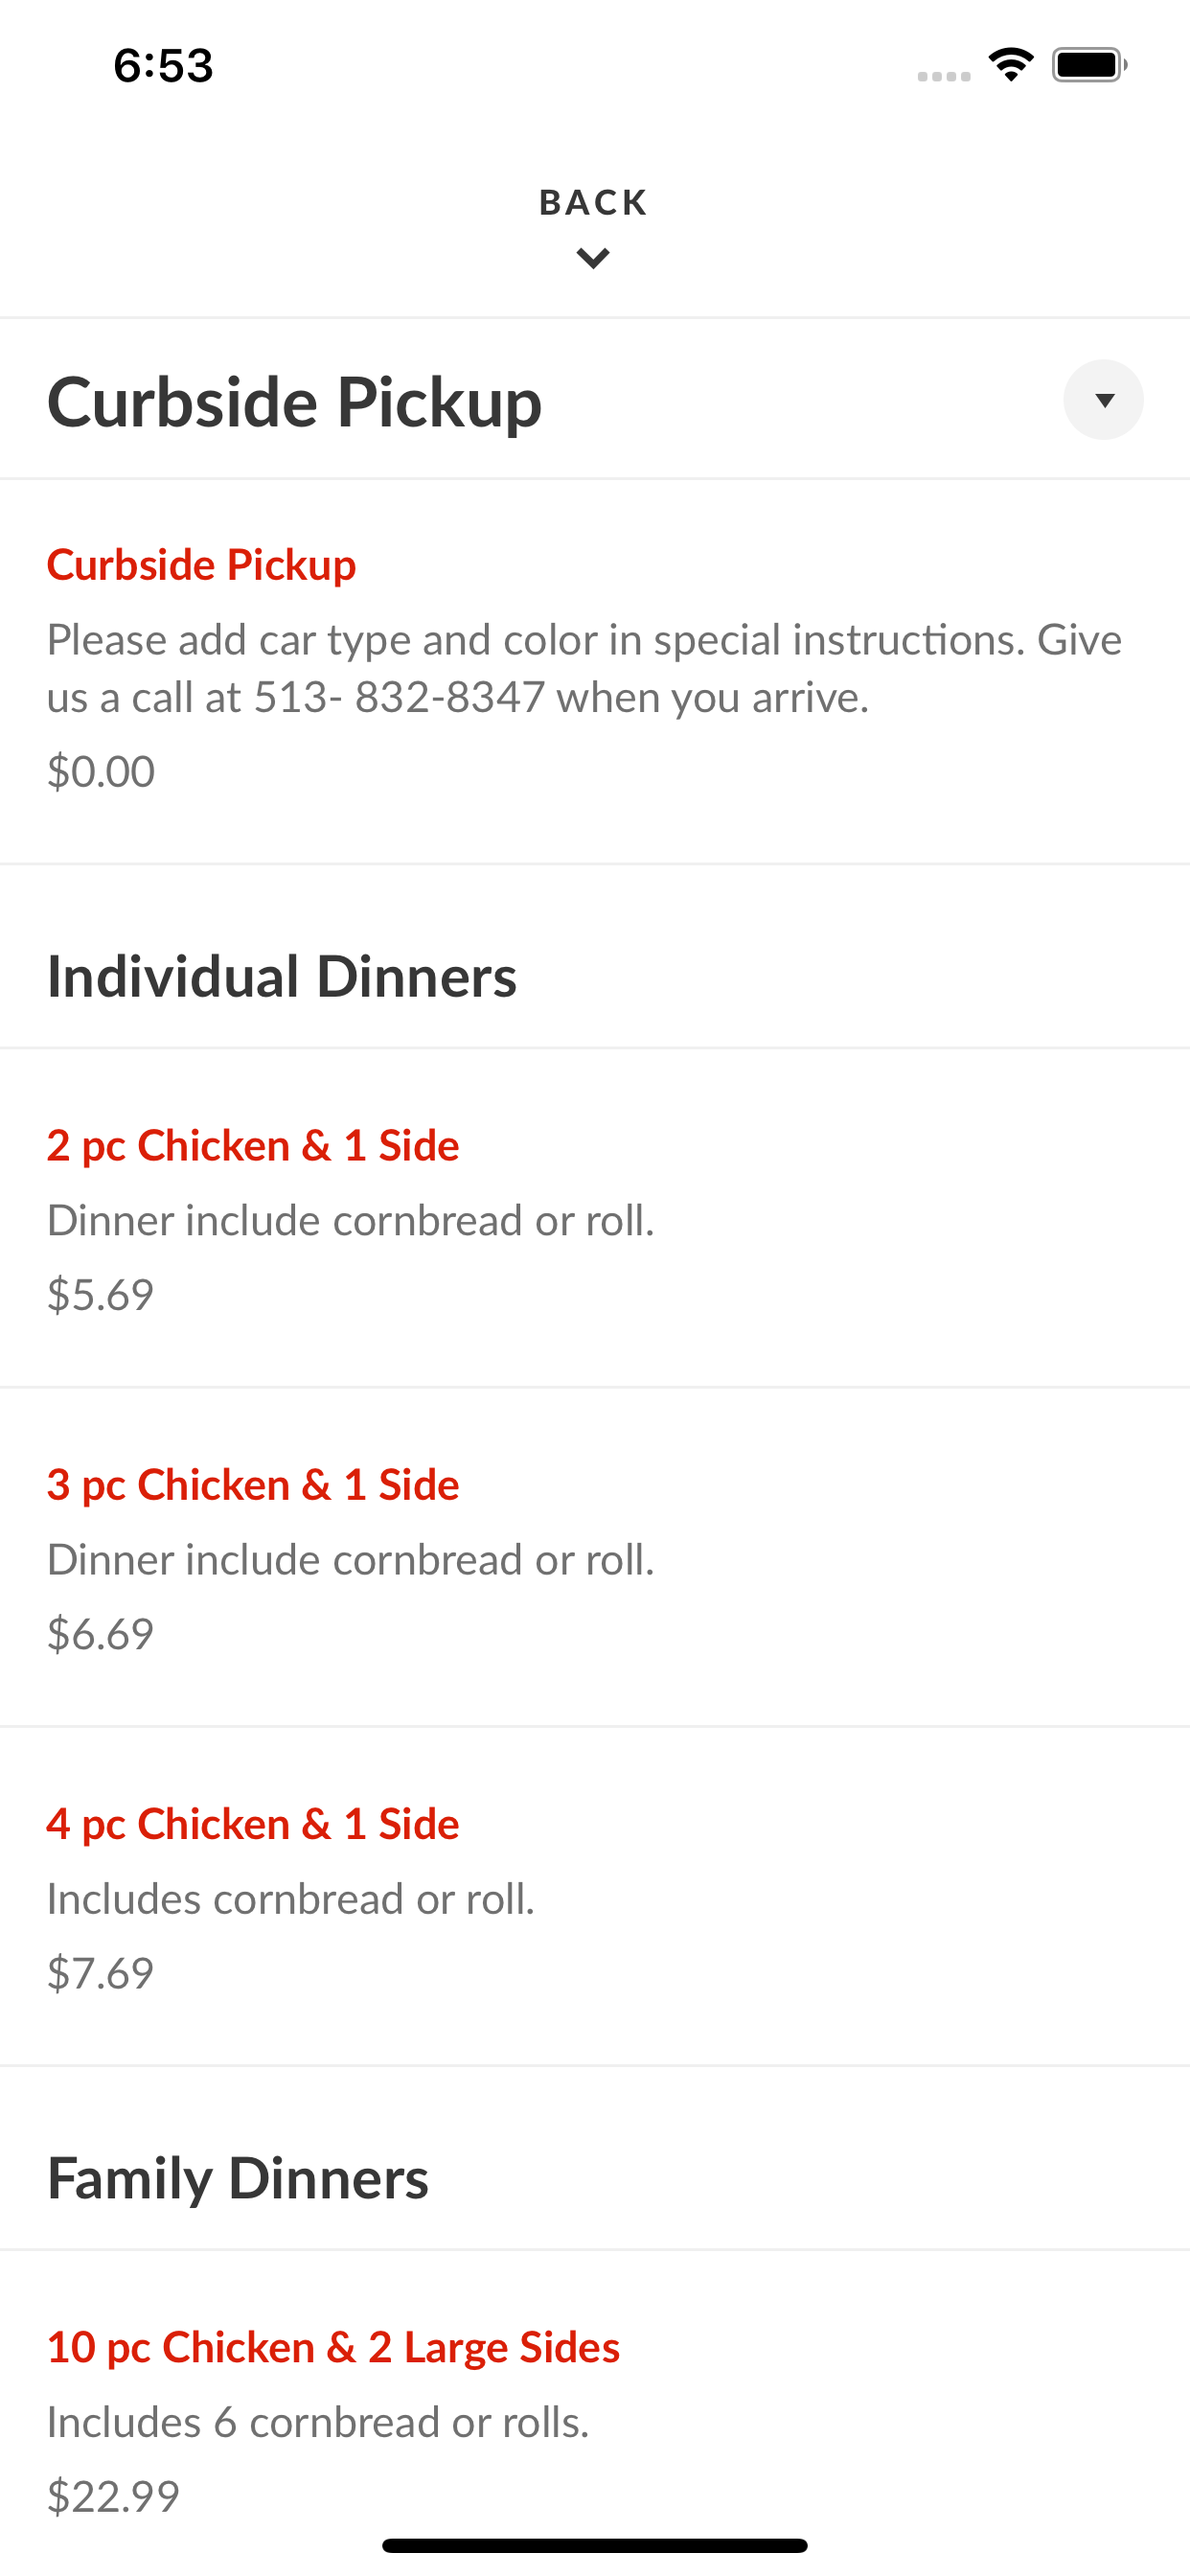
Task: Select the Curbside Pickup heading
Action: [295, 401]
